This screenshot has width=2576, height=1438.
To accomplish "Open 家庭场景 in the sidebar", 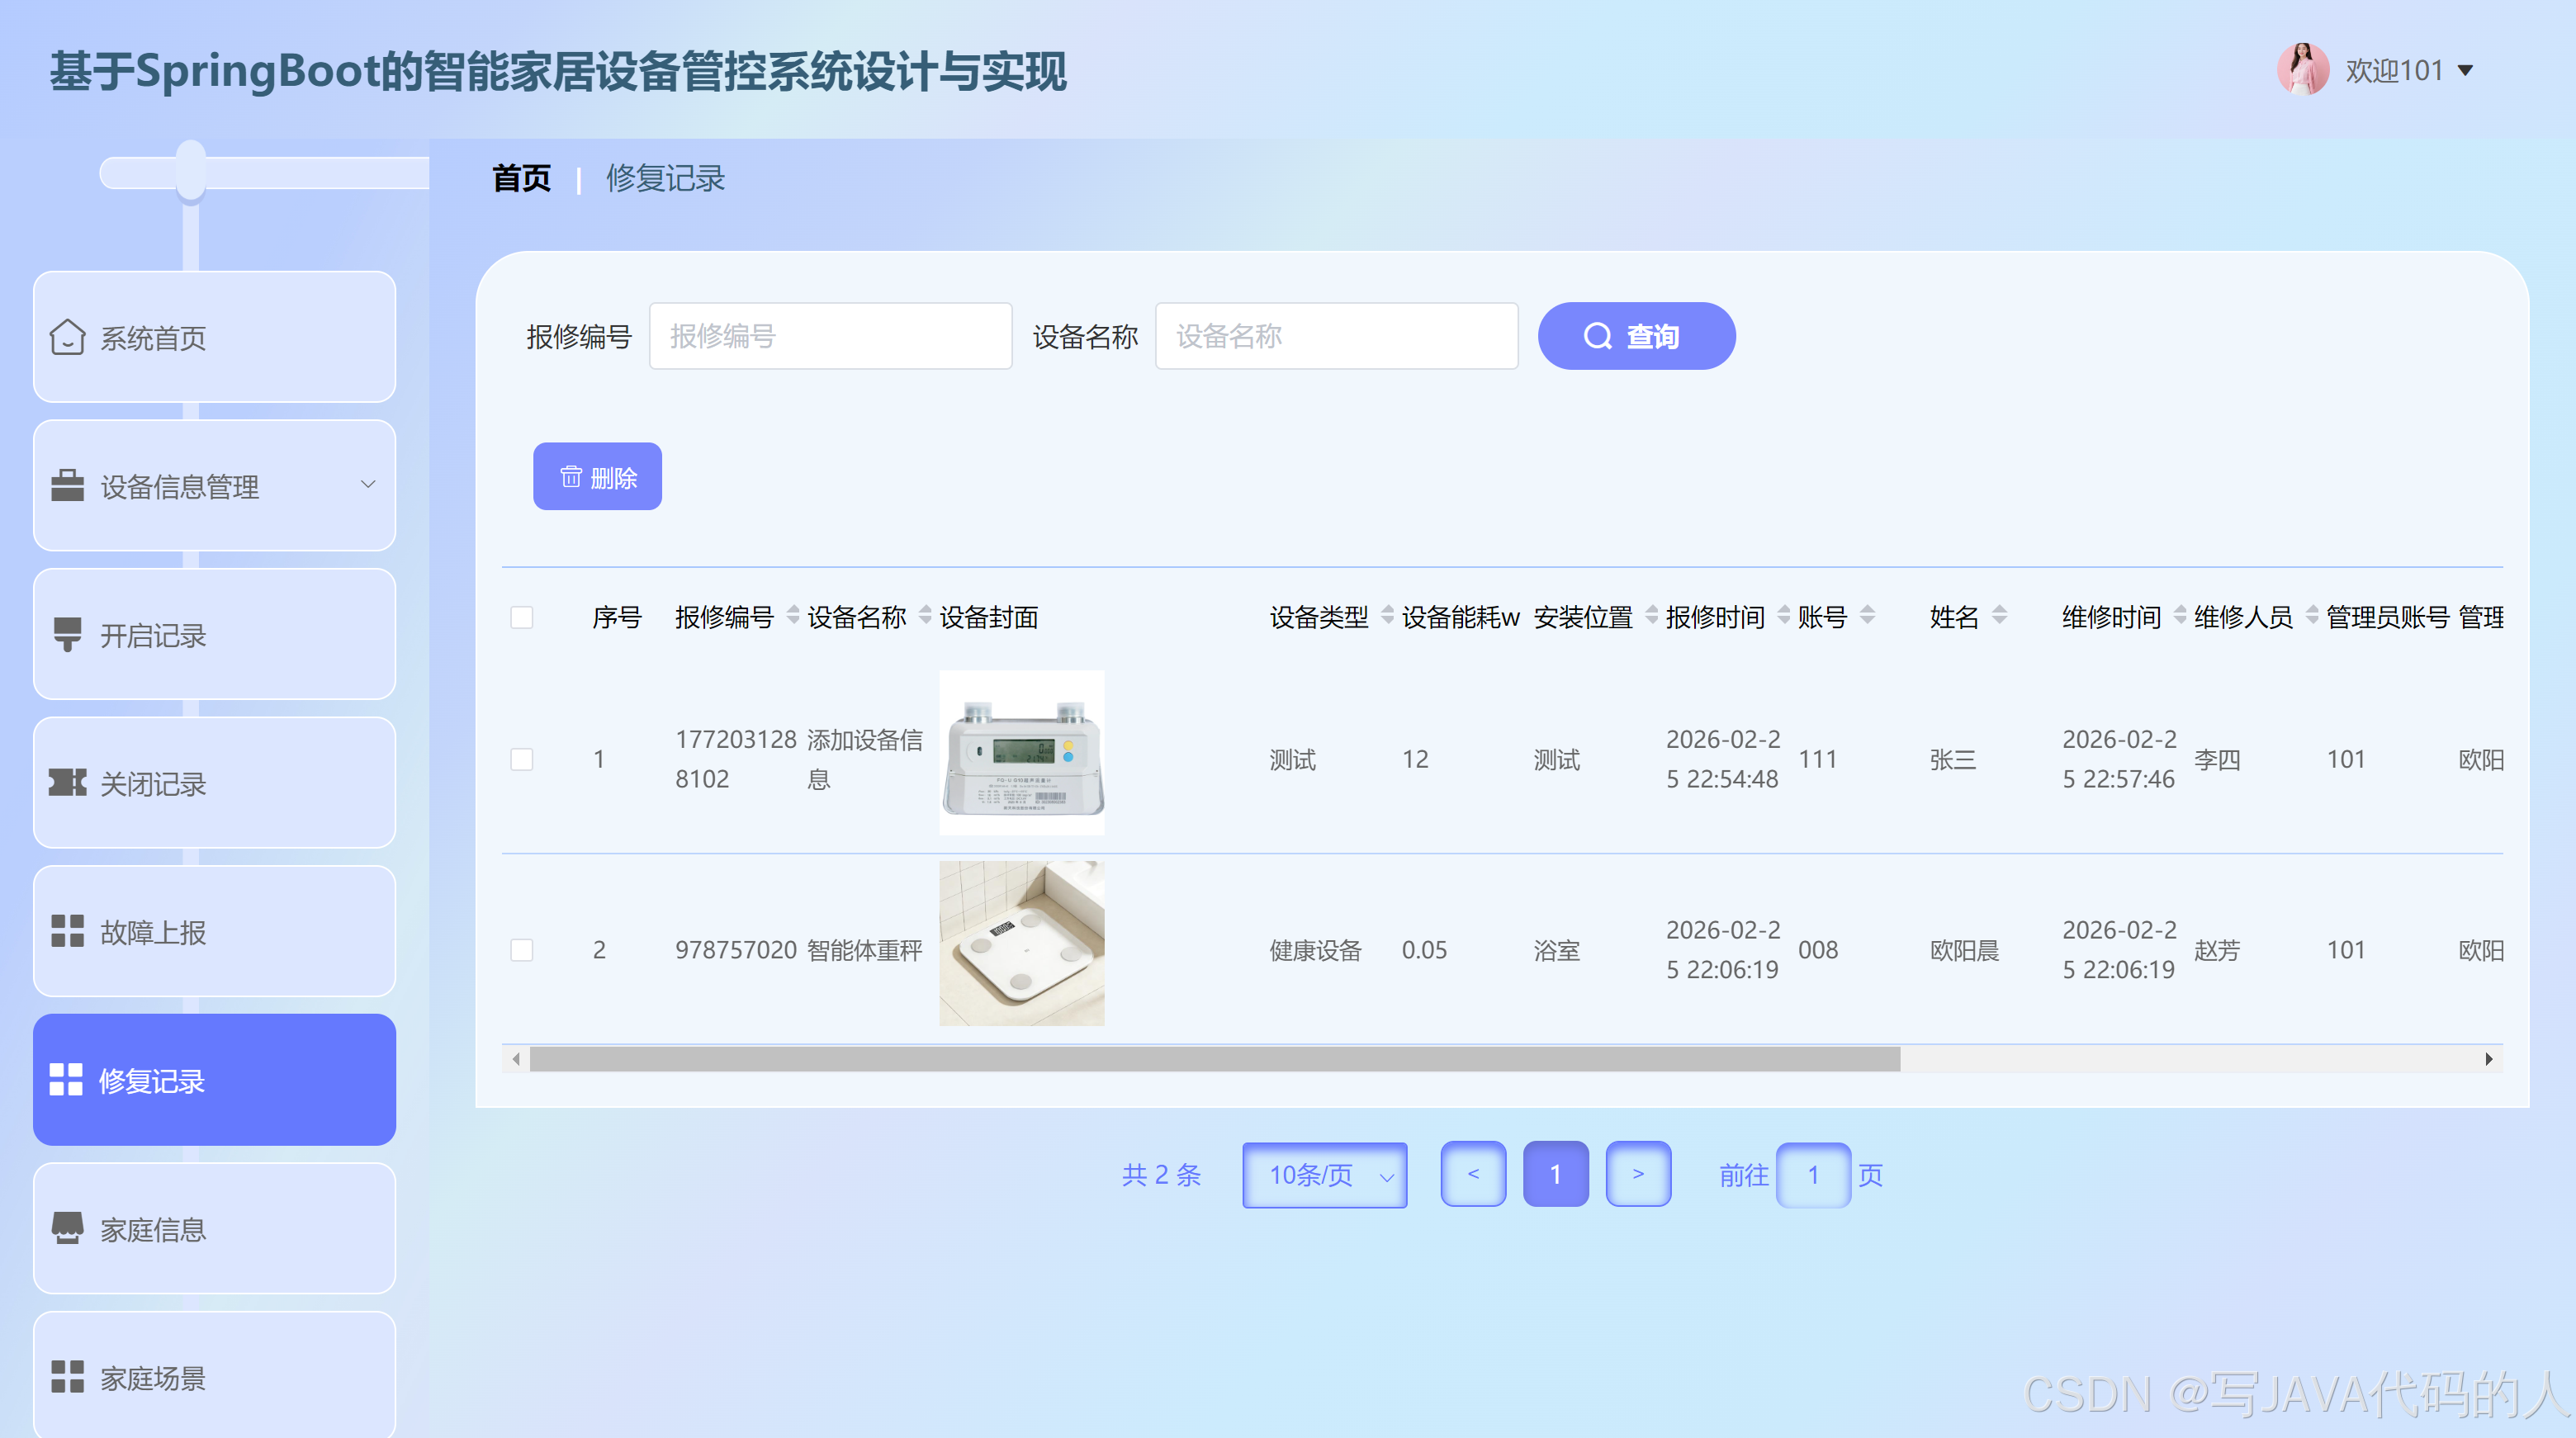I will coord(214,1377).
